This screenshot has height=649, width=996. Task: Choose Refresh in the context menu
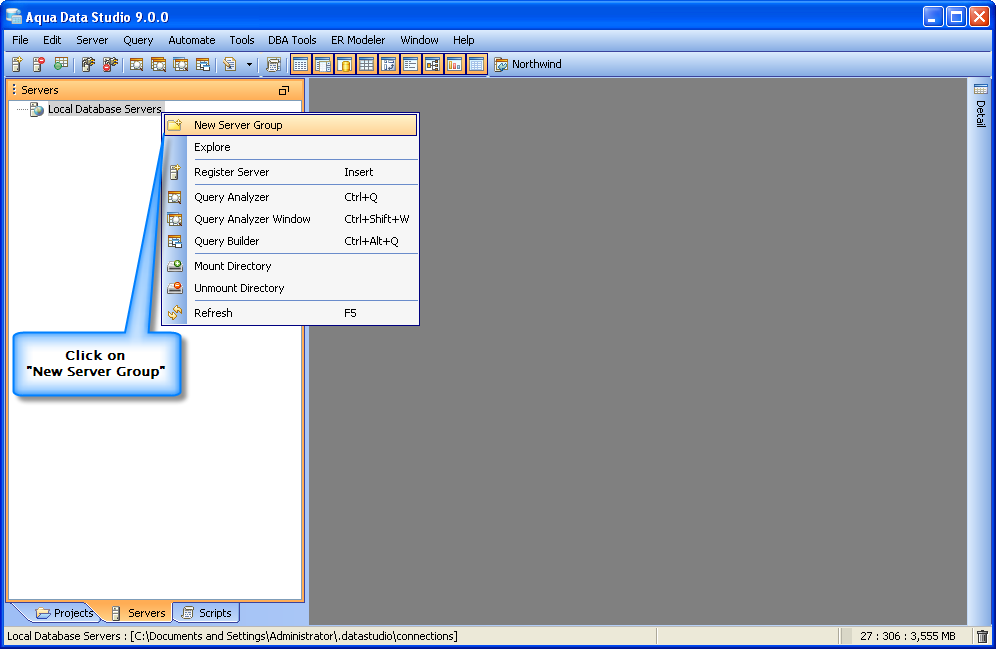(x=291, y=313)
